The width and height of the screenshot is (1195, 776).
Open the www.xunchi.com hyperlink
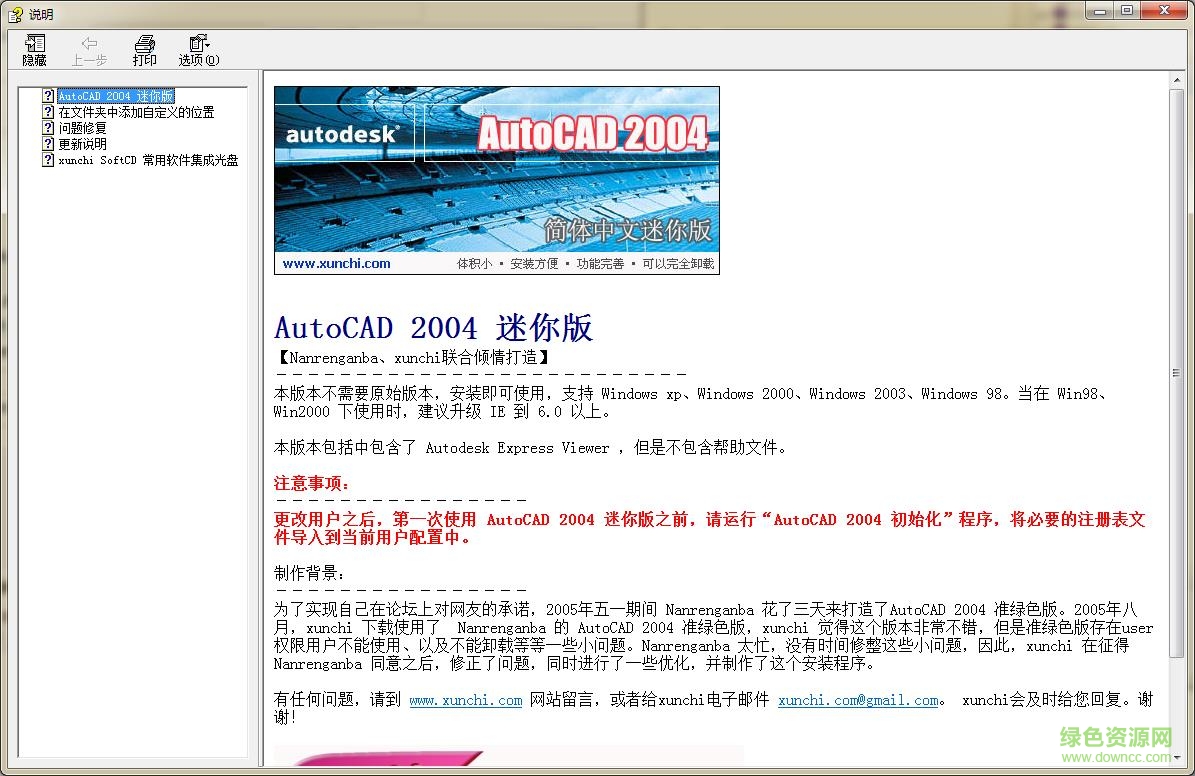click(x=466, y=700)
